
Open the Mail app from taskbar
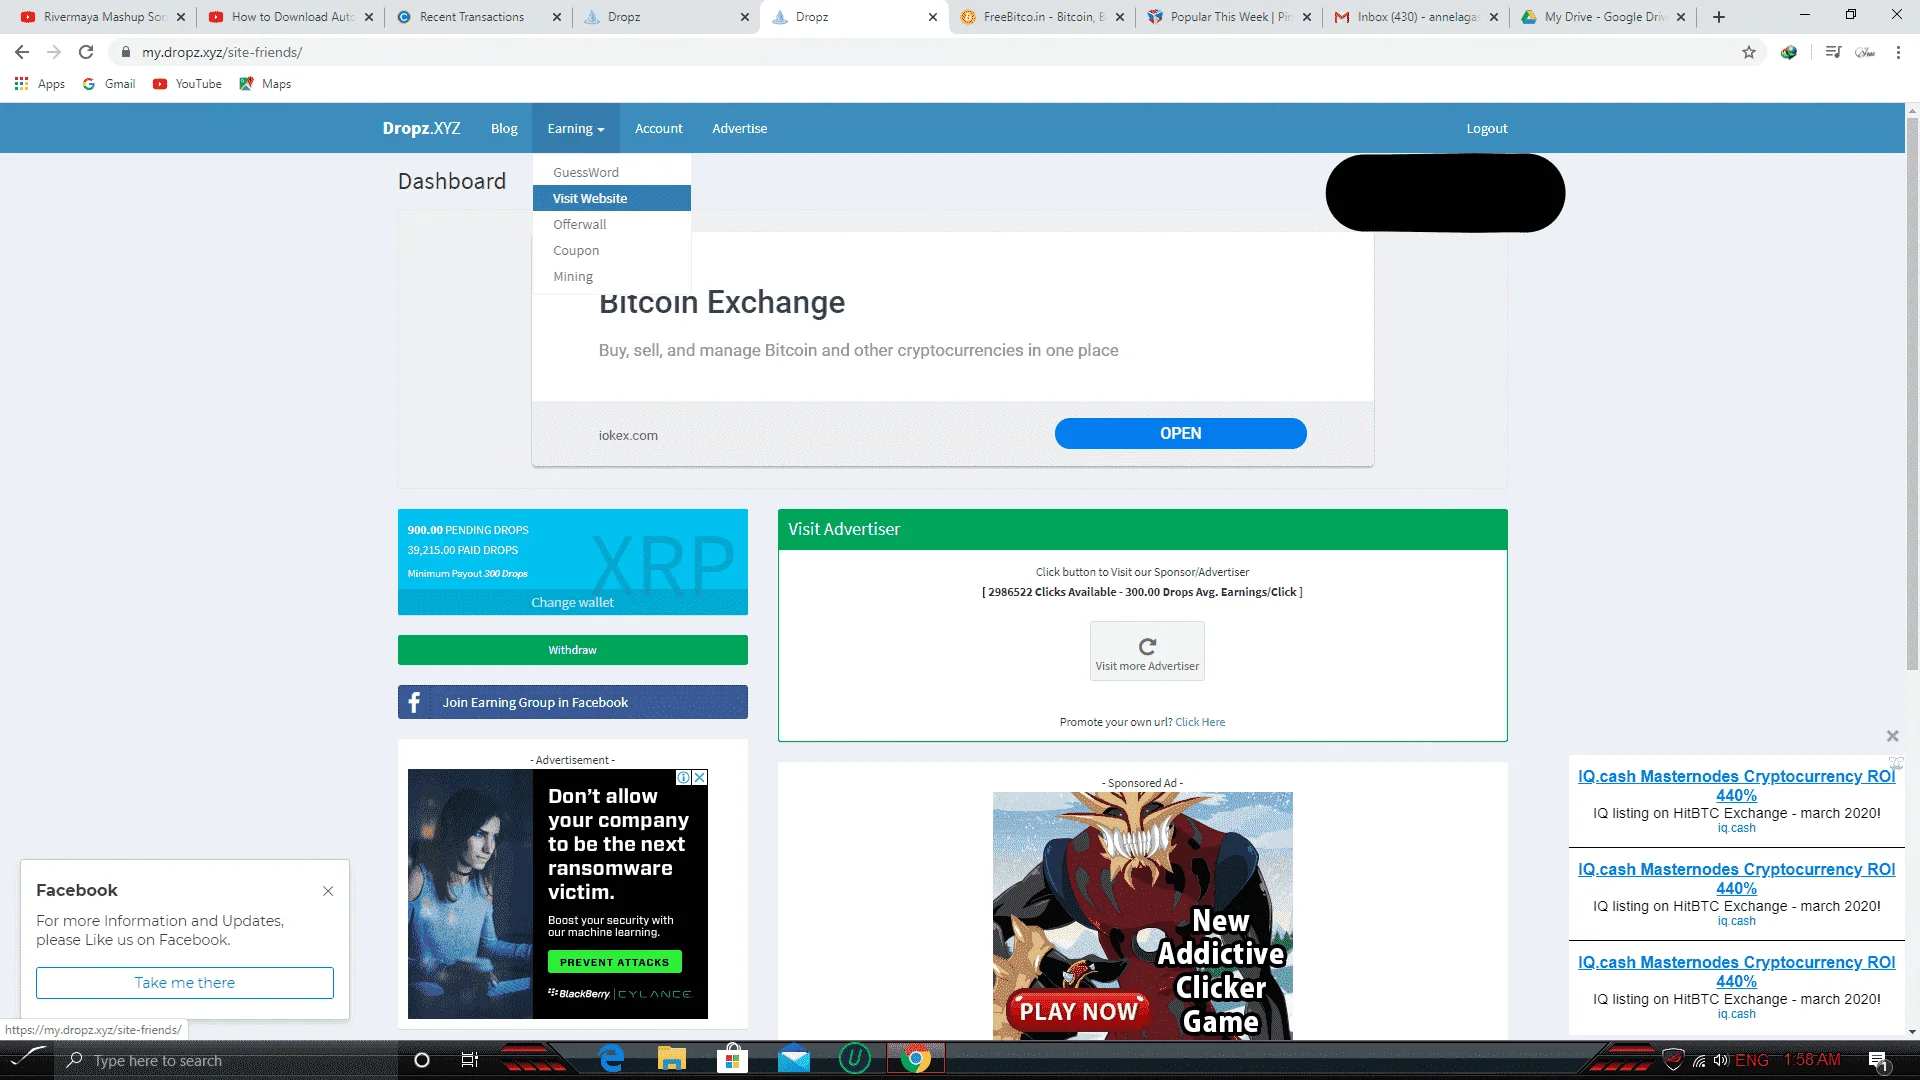(x=794, y=1059)
